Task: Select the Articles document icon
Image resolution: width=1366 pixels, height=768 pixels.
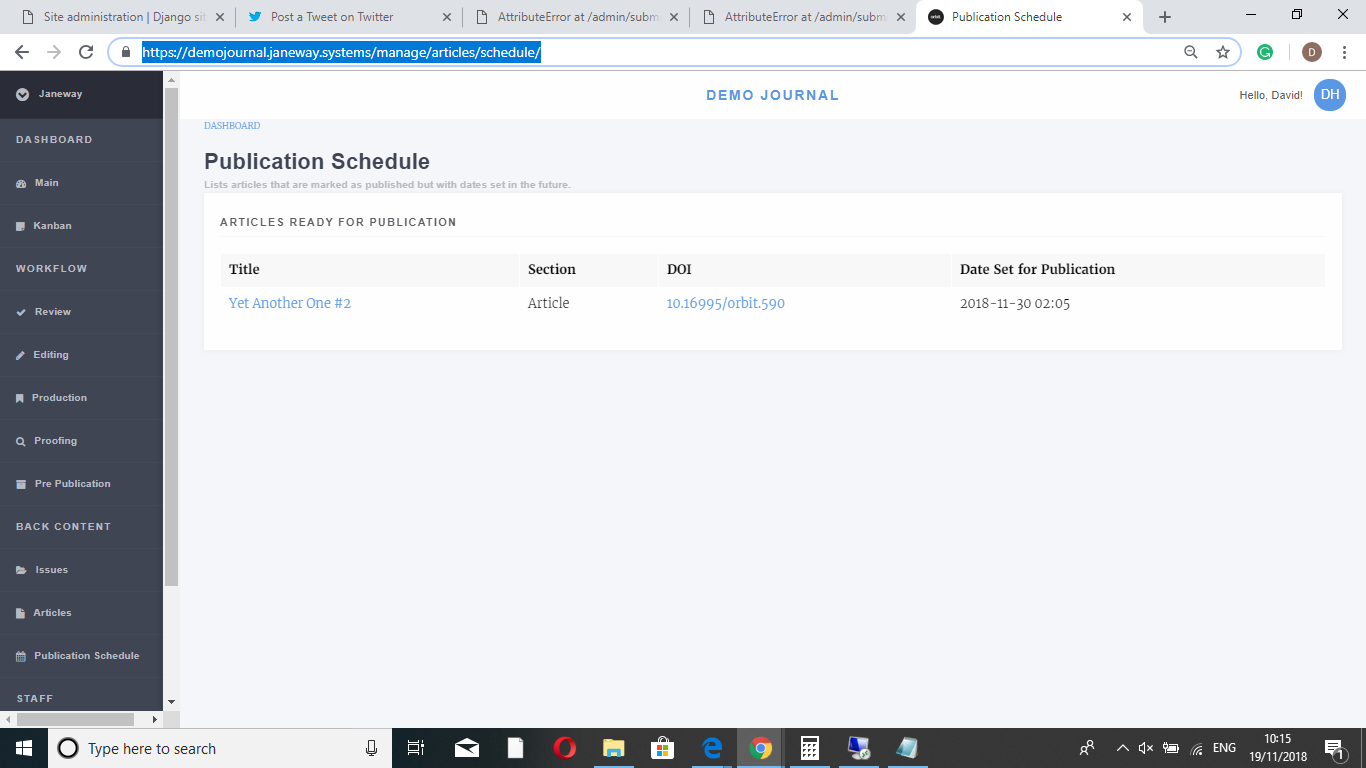Action: pyautogui.click(x=21, y=612)
